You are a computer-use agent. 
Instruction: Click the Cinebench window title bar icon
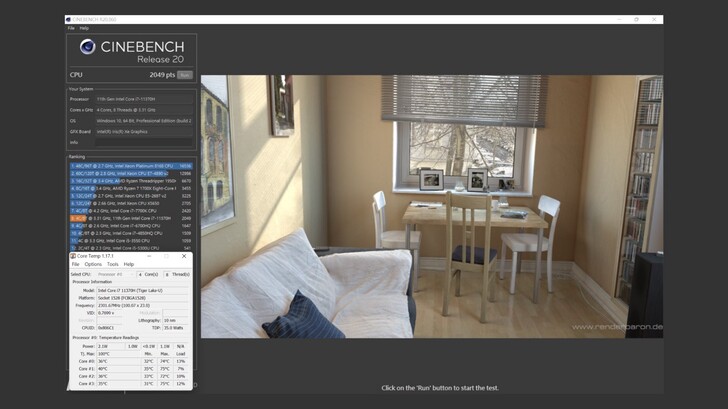(x=69, y=19)
